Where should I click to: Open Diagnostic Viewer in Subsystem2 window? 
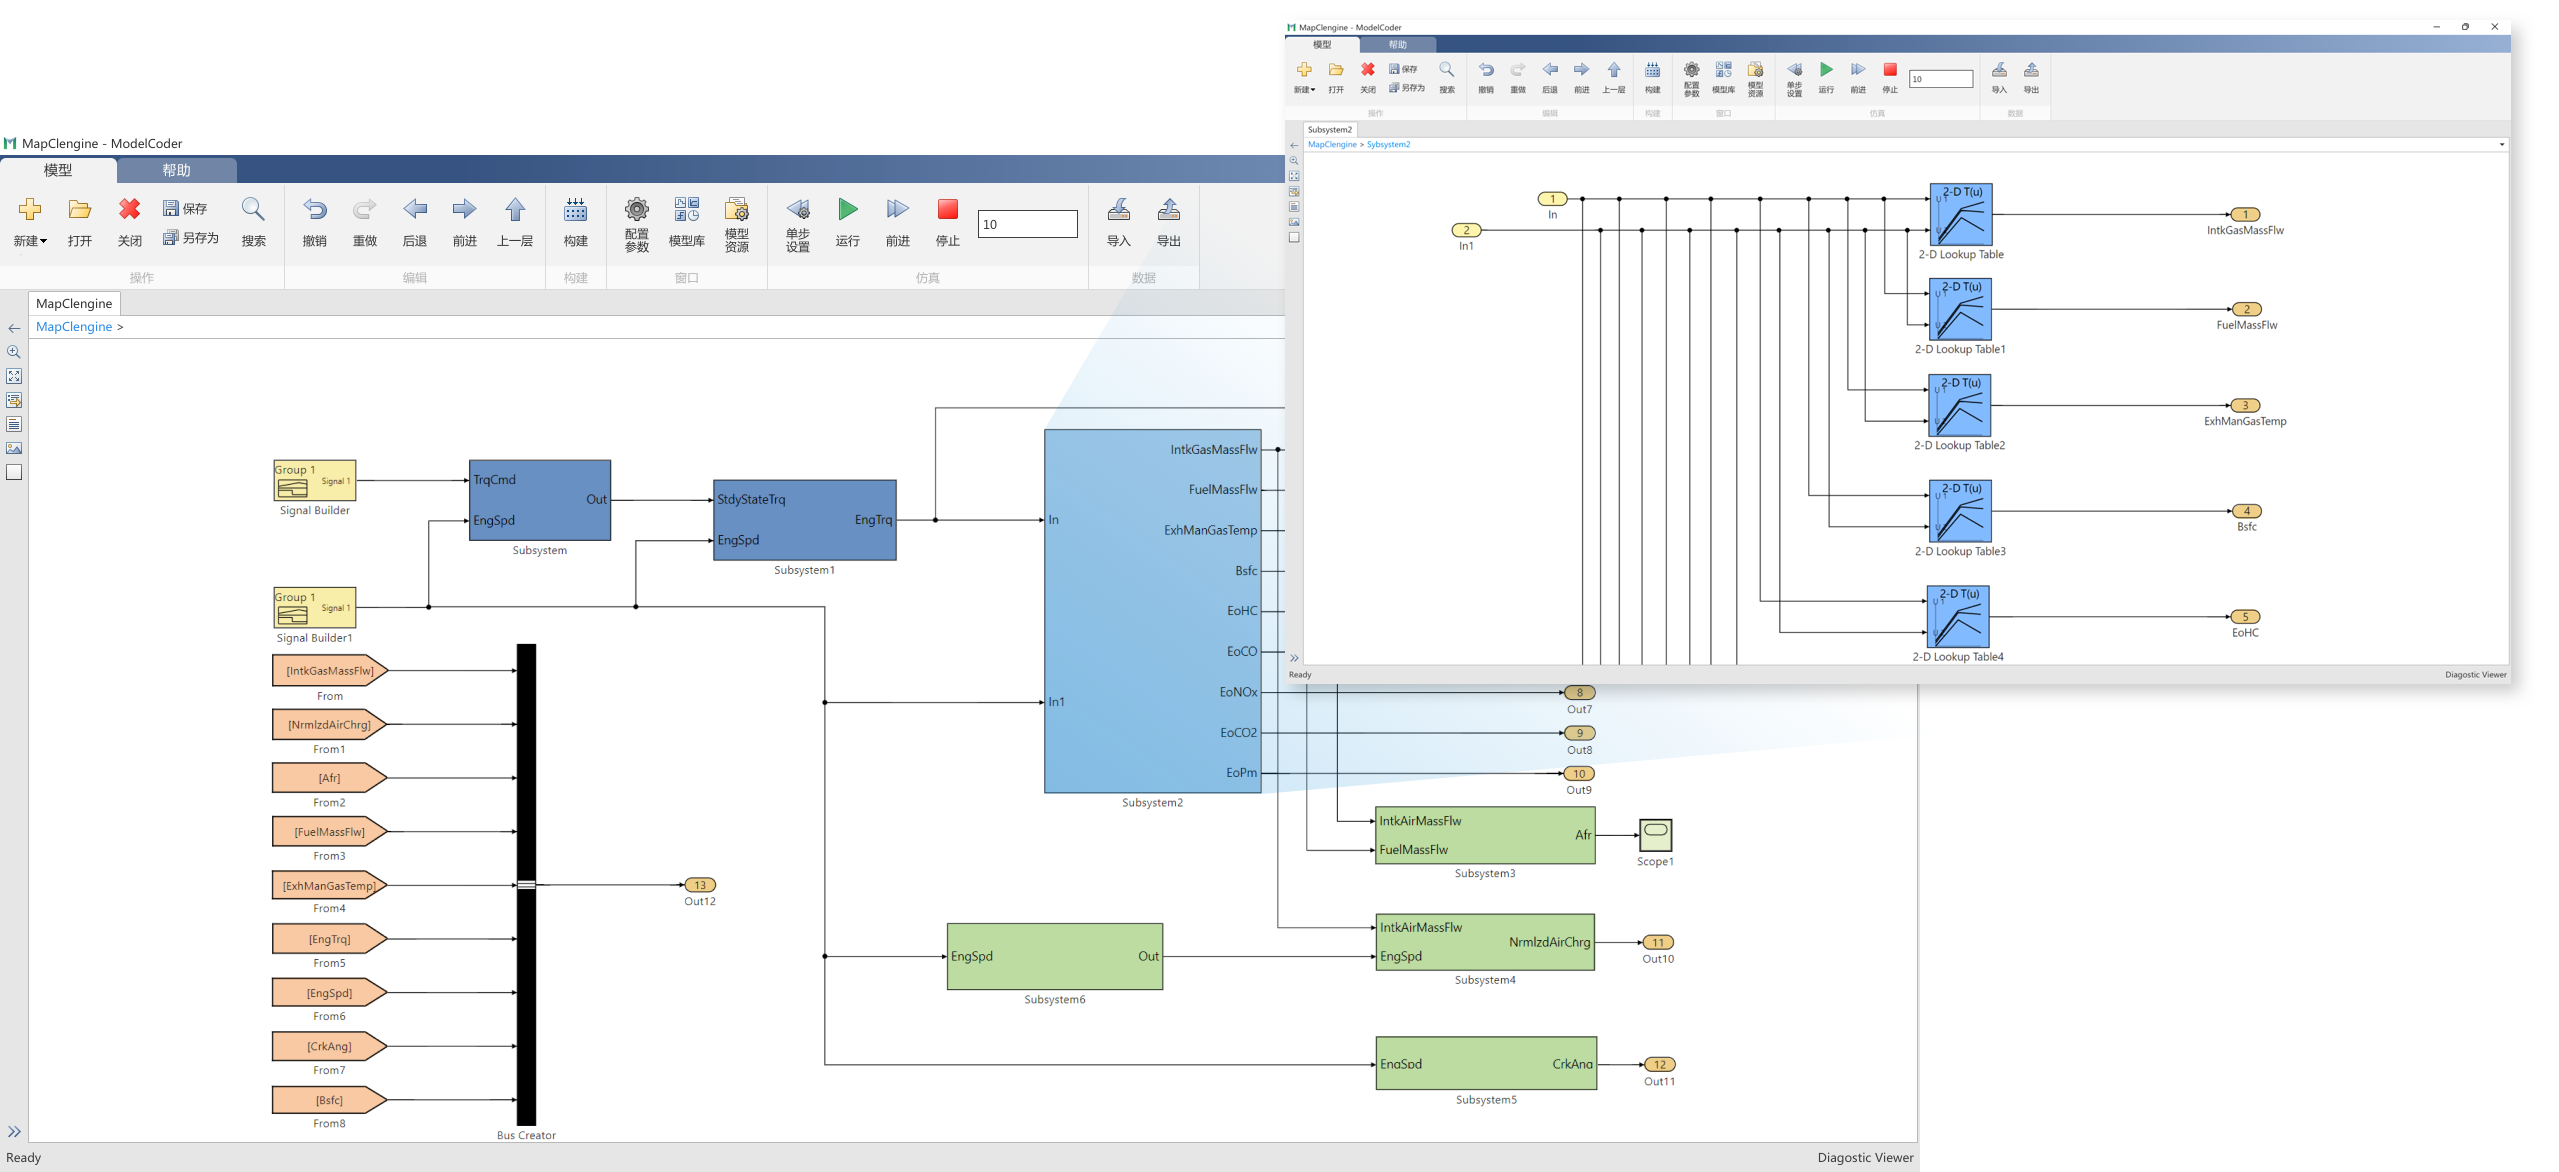[x=2476, y=675]
